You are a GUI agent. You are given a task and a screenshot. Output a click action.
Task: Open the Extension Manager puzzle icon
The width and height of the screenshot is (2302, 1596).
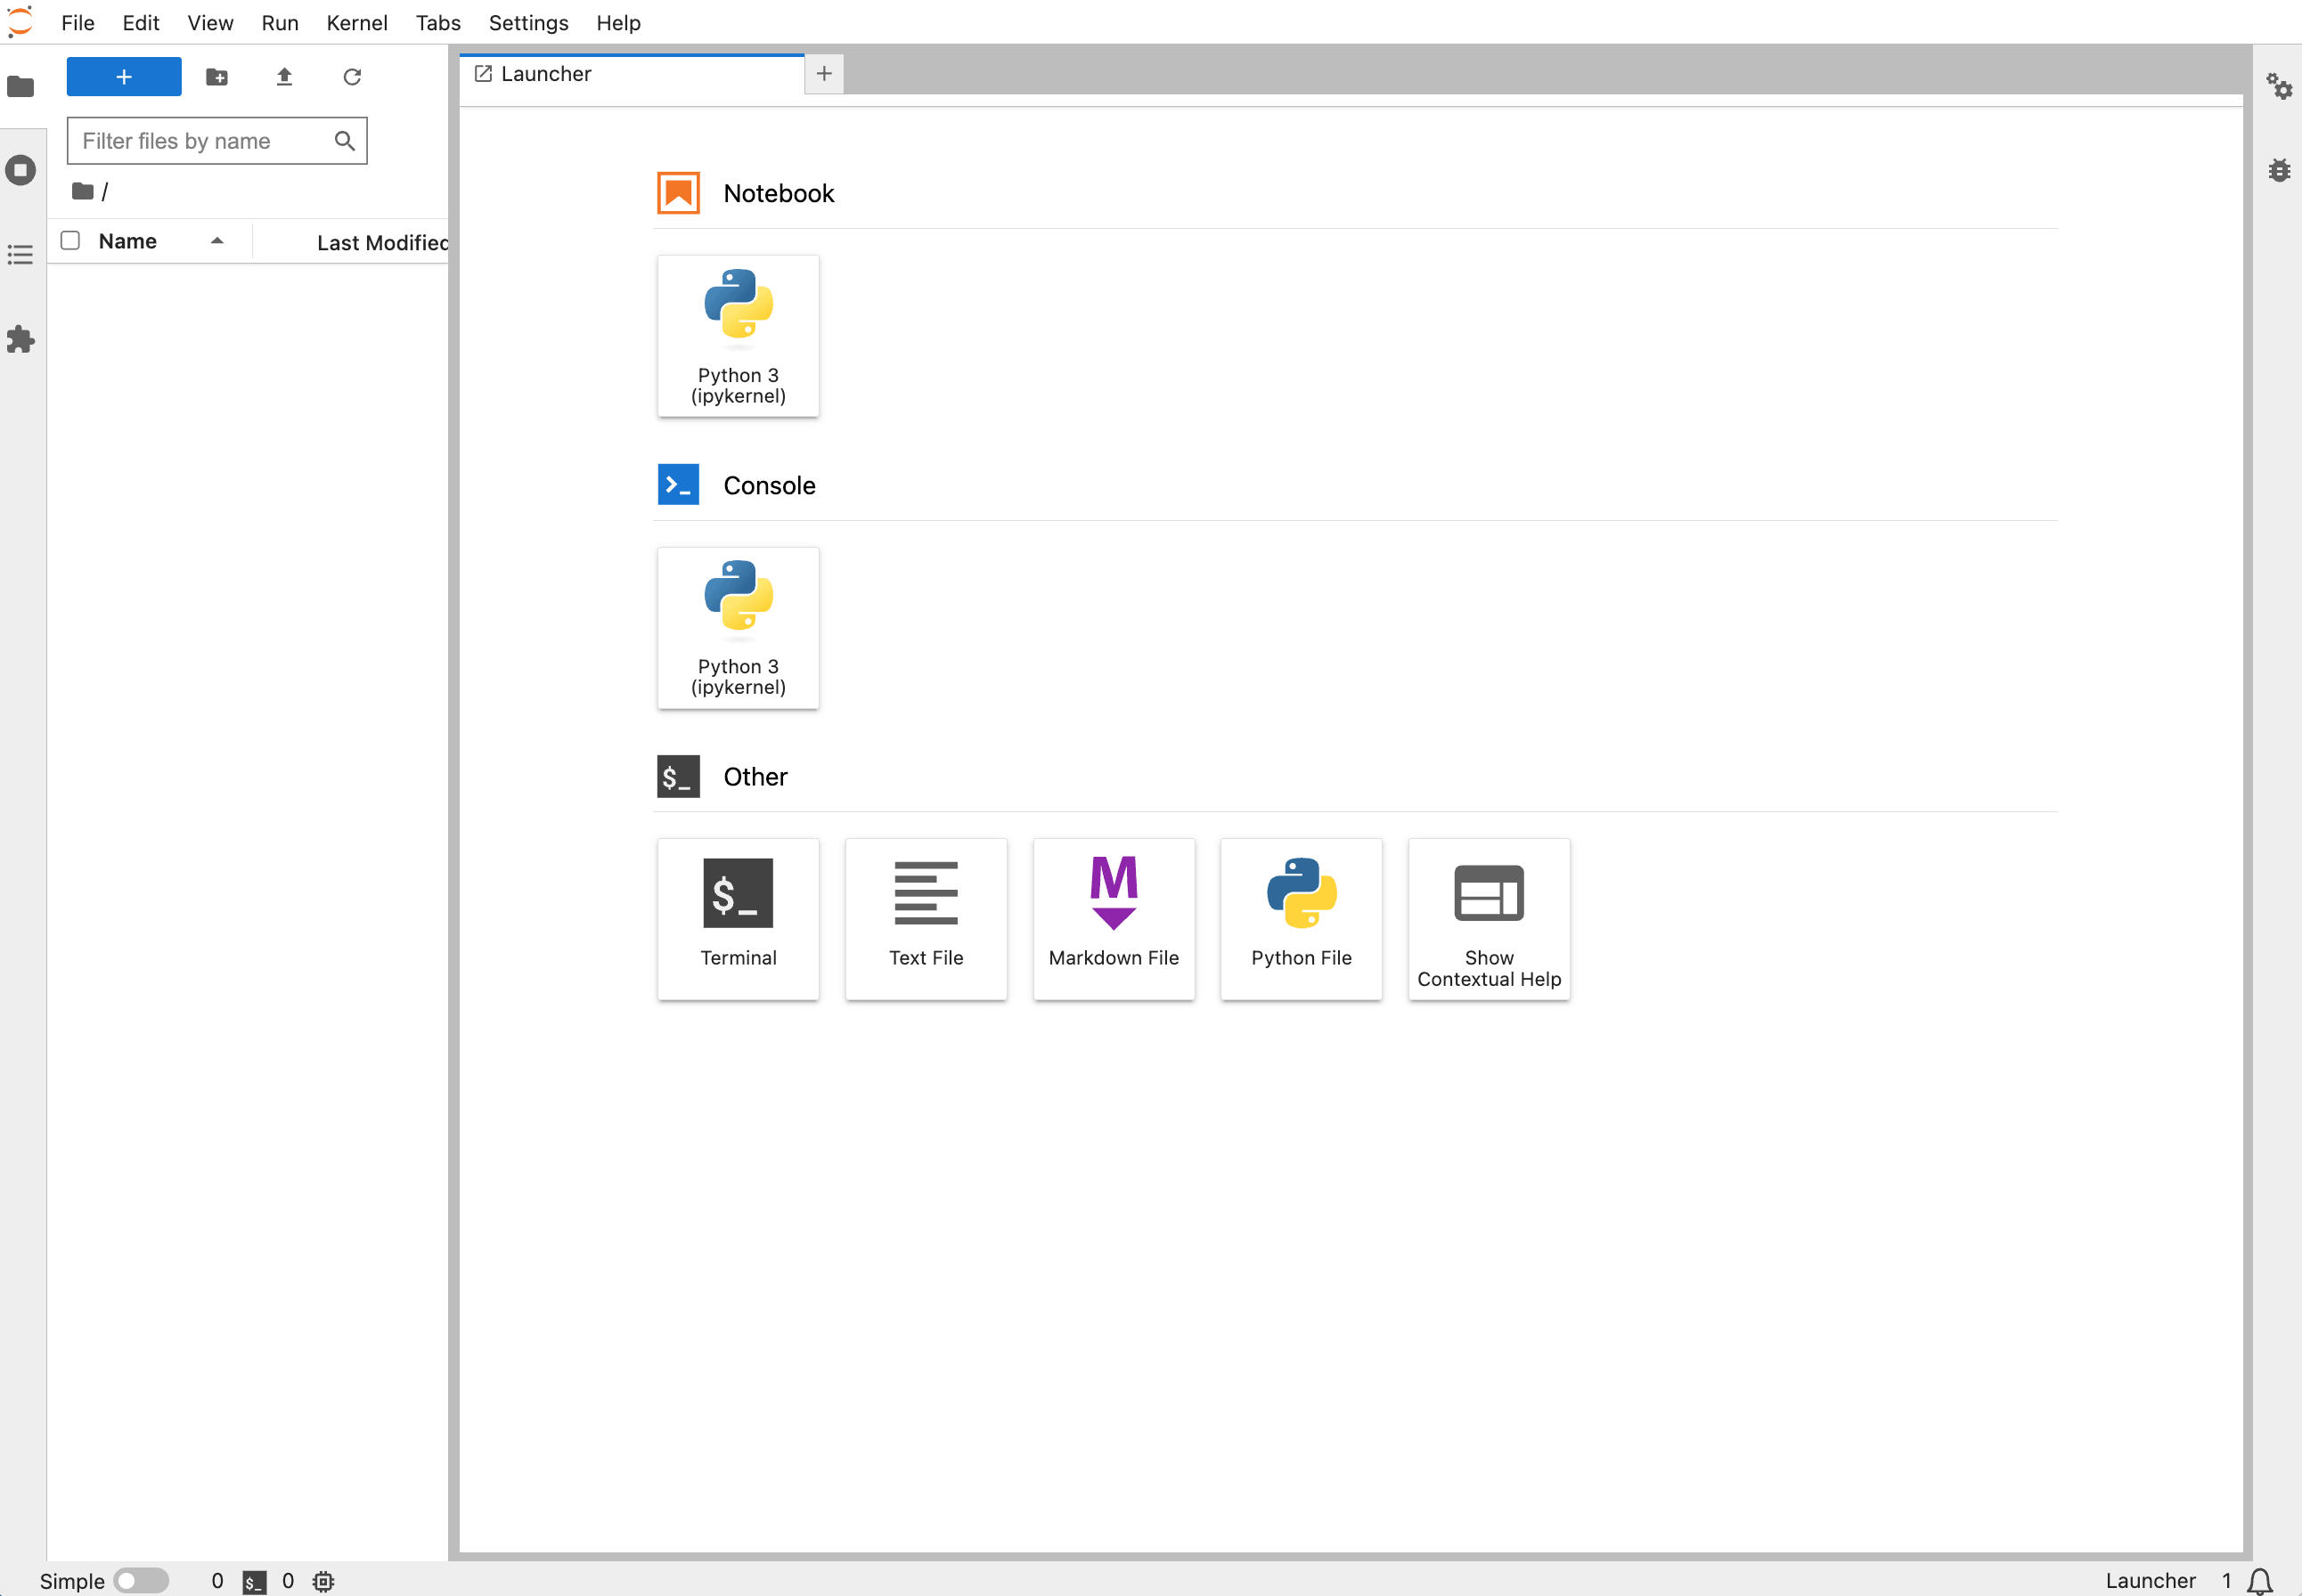(21, 339)
